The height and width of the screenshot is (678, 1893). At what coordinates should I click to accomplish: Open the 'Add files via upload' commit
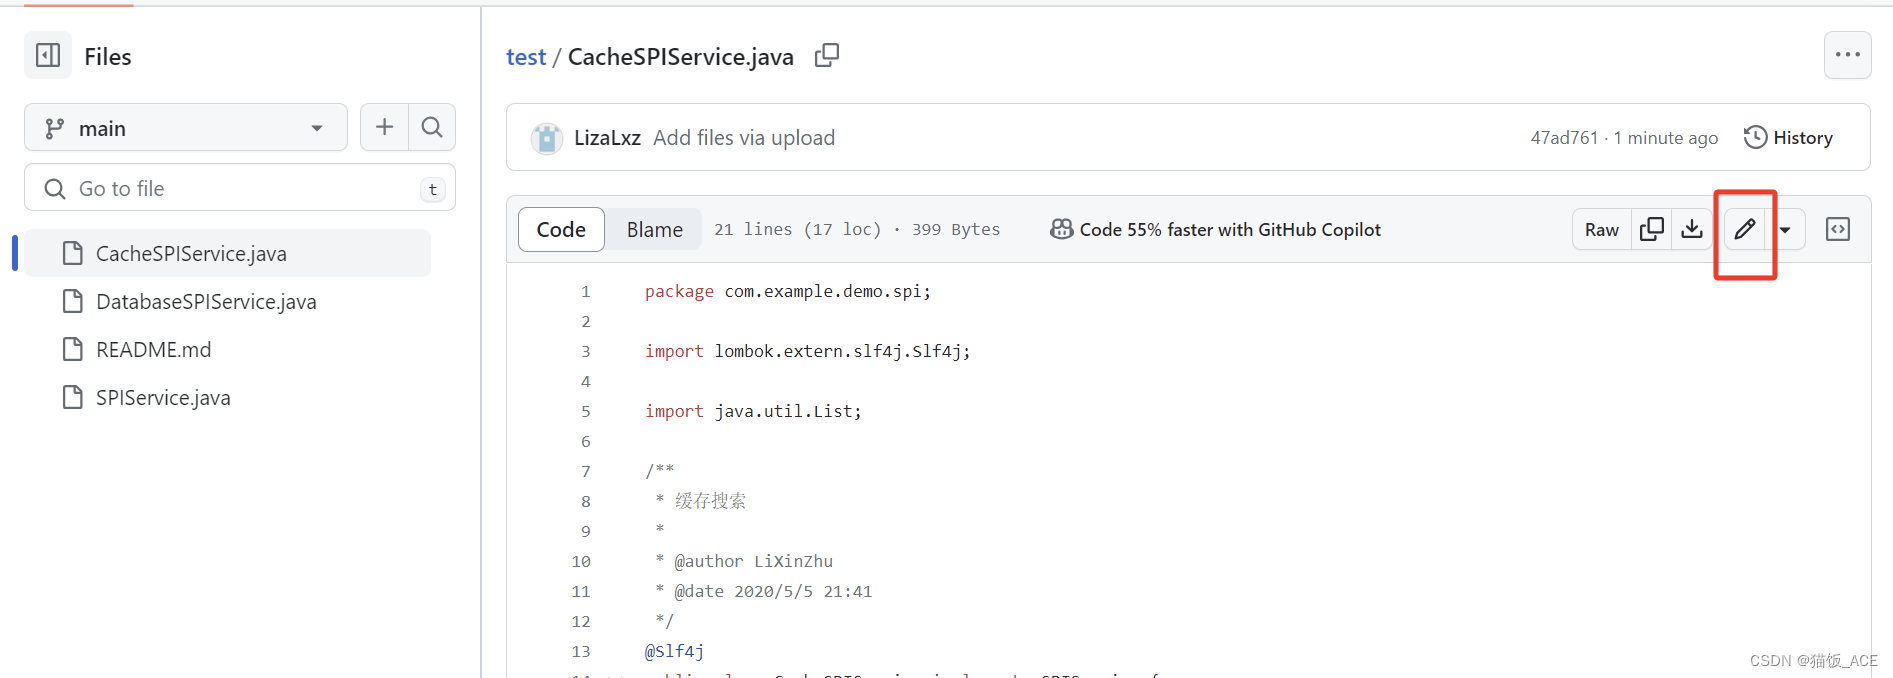(x=744, y=138)
